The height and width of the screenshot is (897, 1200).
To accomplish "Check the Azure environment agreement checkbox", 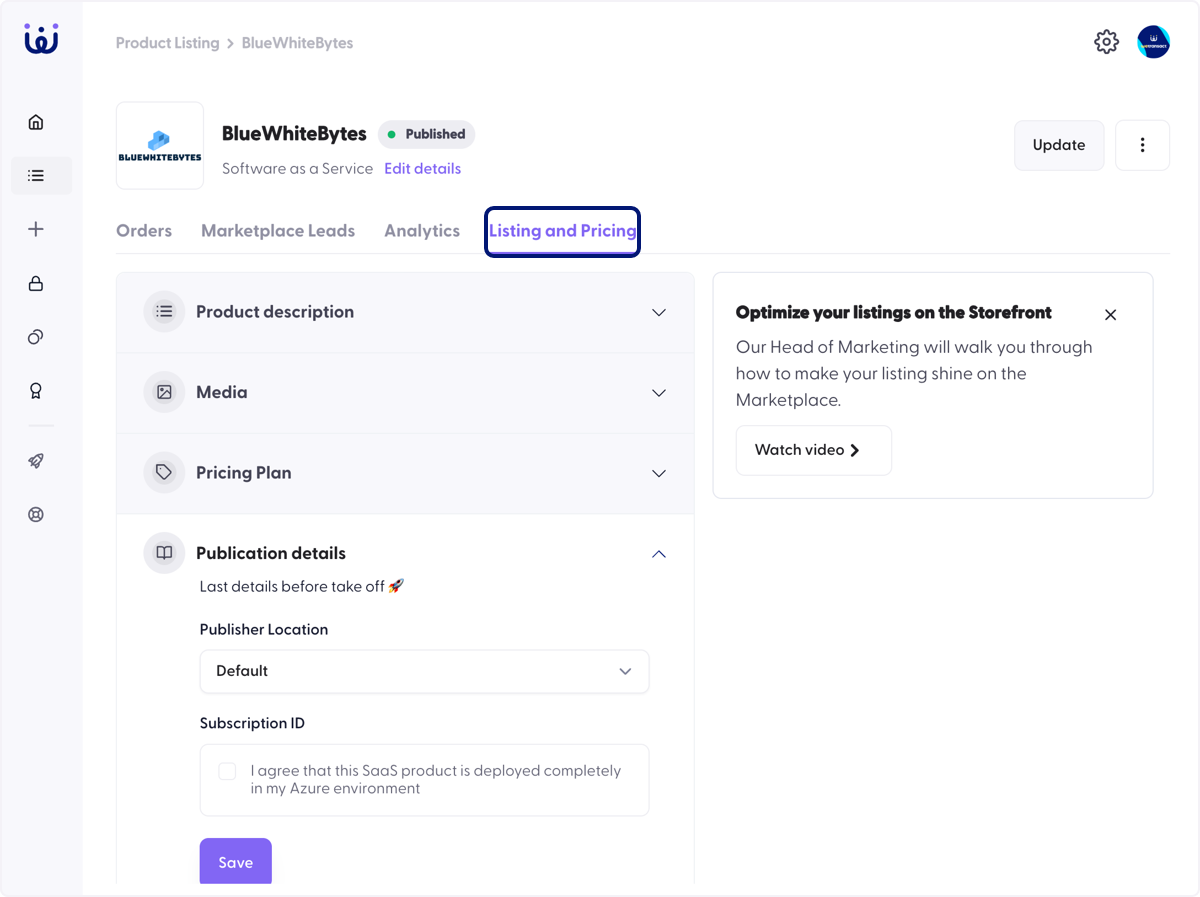I will pos(227,771).
